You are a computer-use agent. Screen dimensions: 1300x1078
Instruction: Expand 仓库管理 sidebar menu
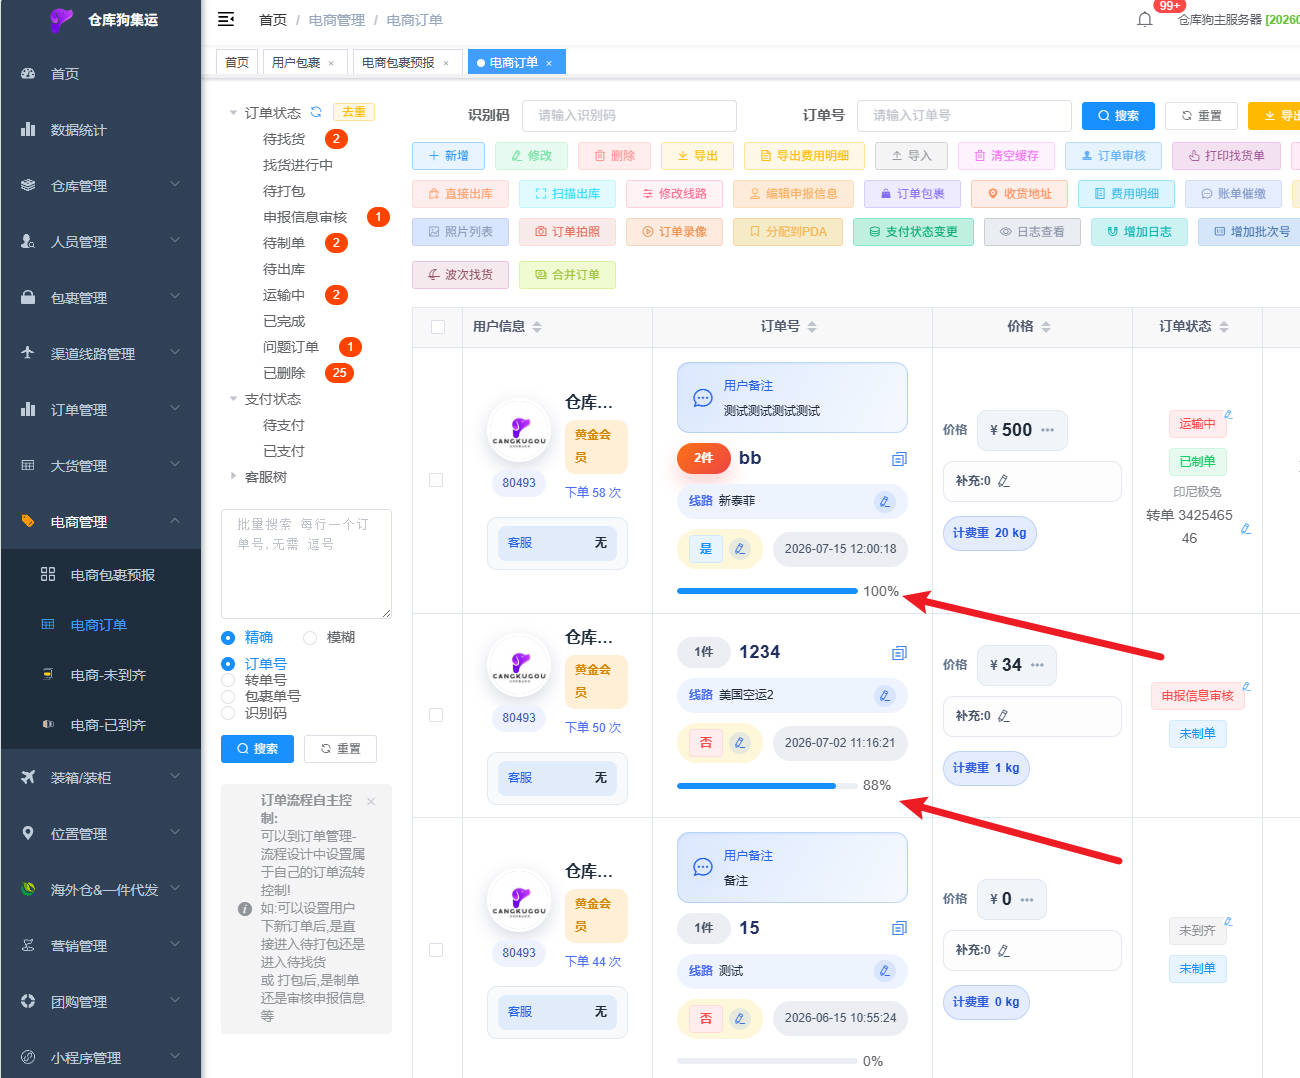pyautogui.click(x=100, y=186)
